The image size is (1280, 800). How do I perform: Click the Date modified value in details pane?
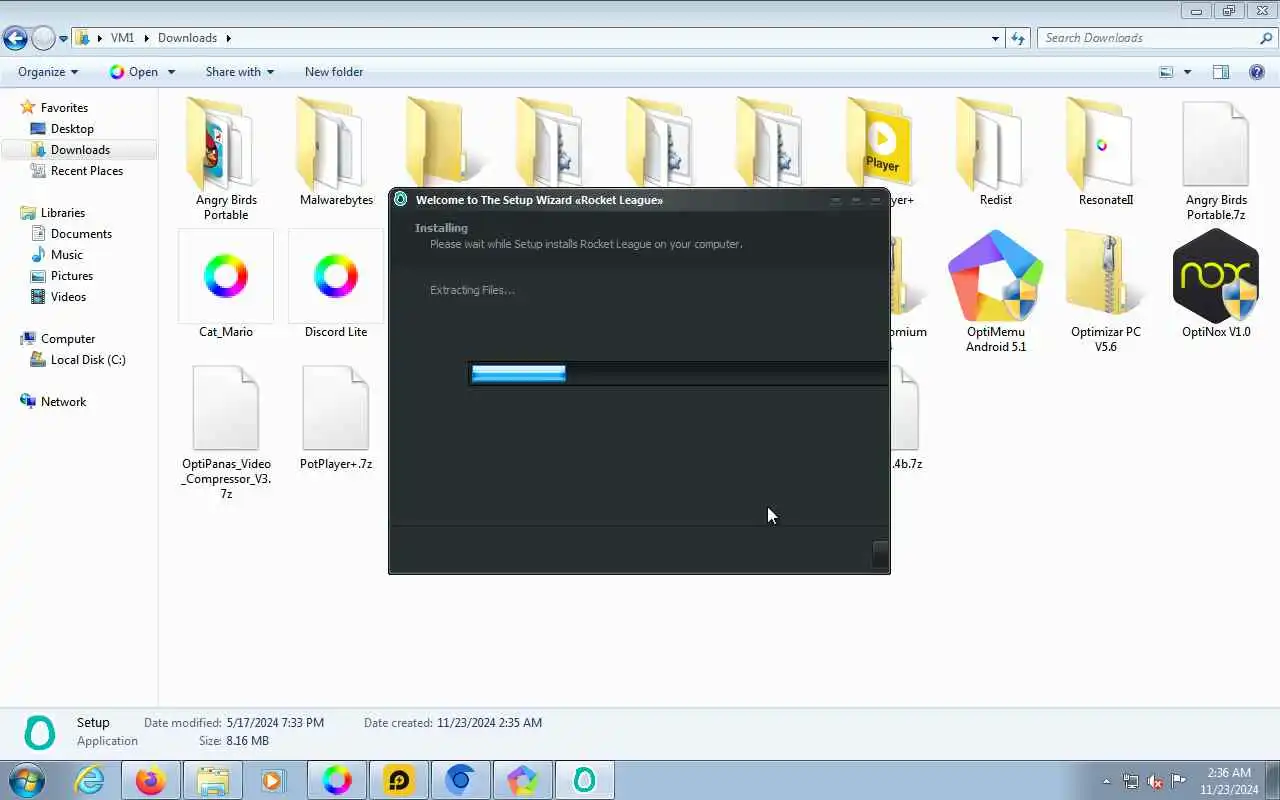275,722
